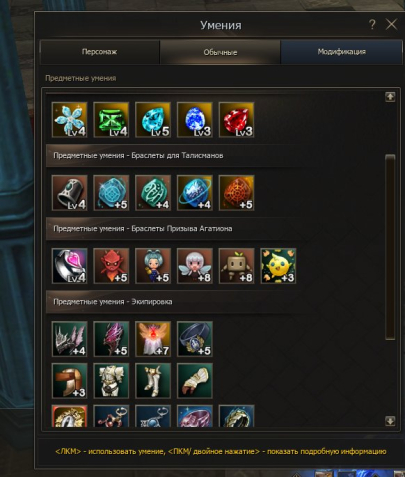The width and height of the screenshot is (405, 477).
Task: Open the help question mark button
Action: (372, 24)
